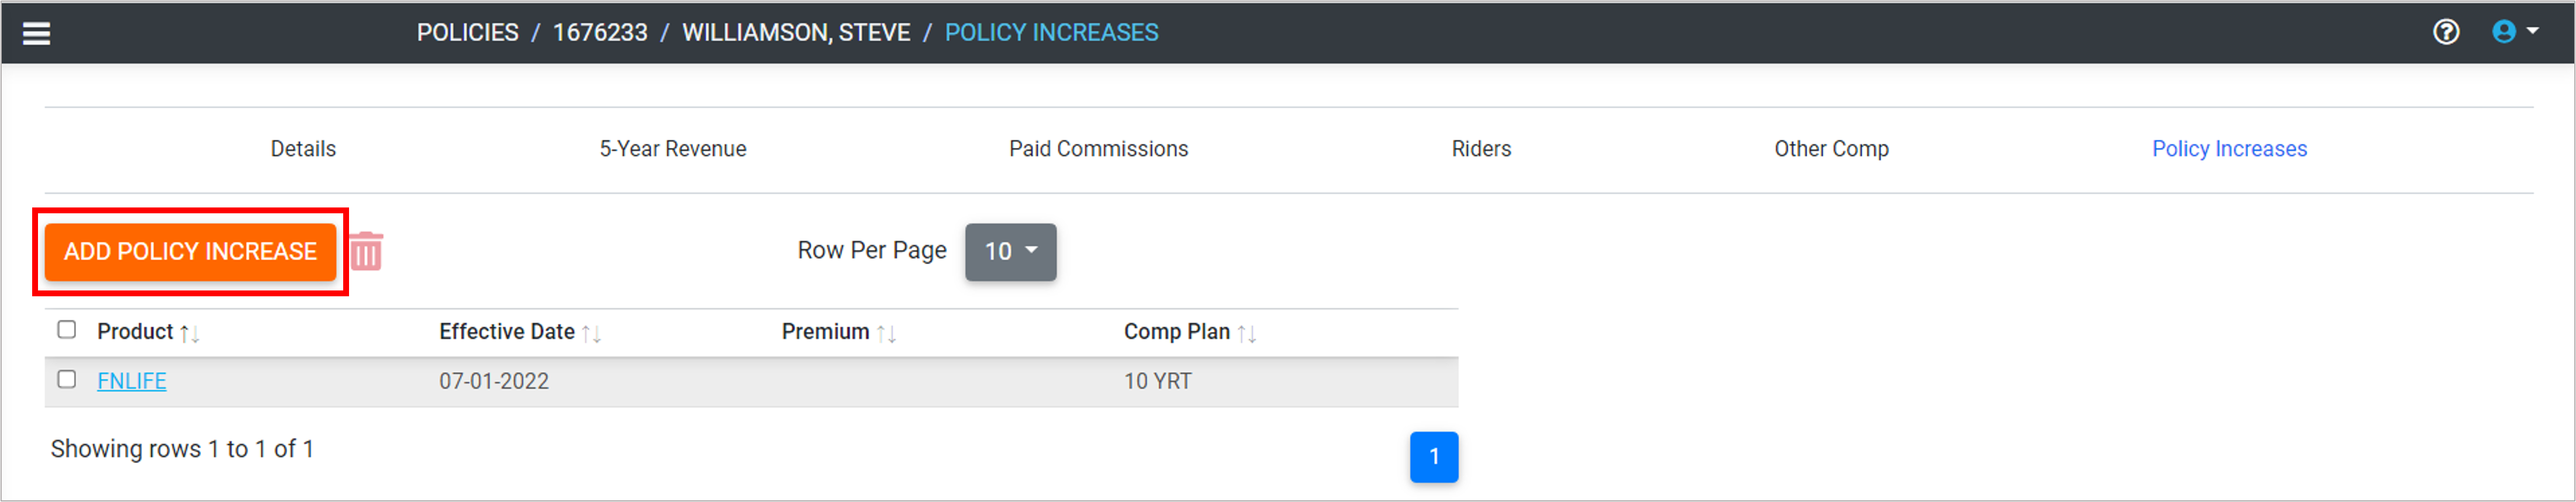
Task: Sort by Product column arrows
Action: point(190,333)
